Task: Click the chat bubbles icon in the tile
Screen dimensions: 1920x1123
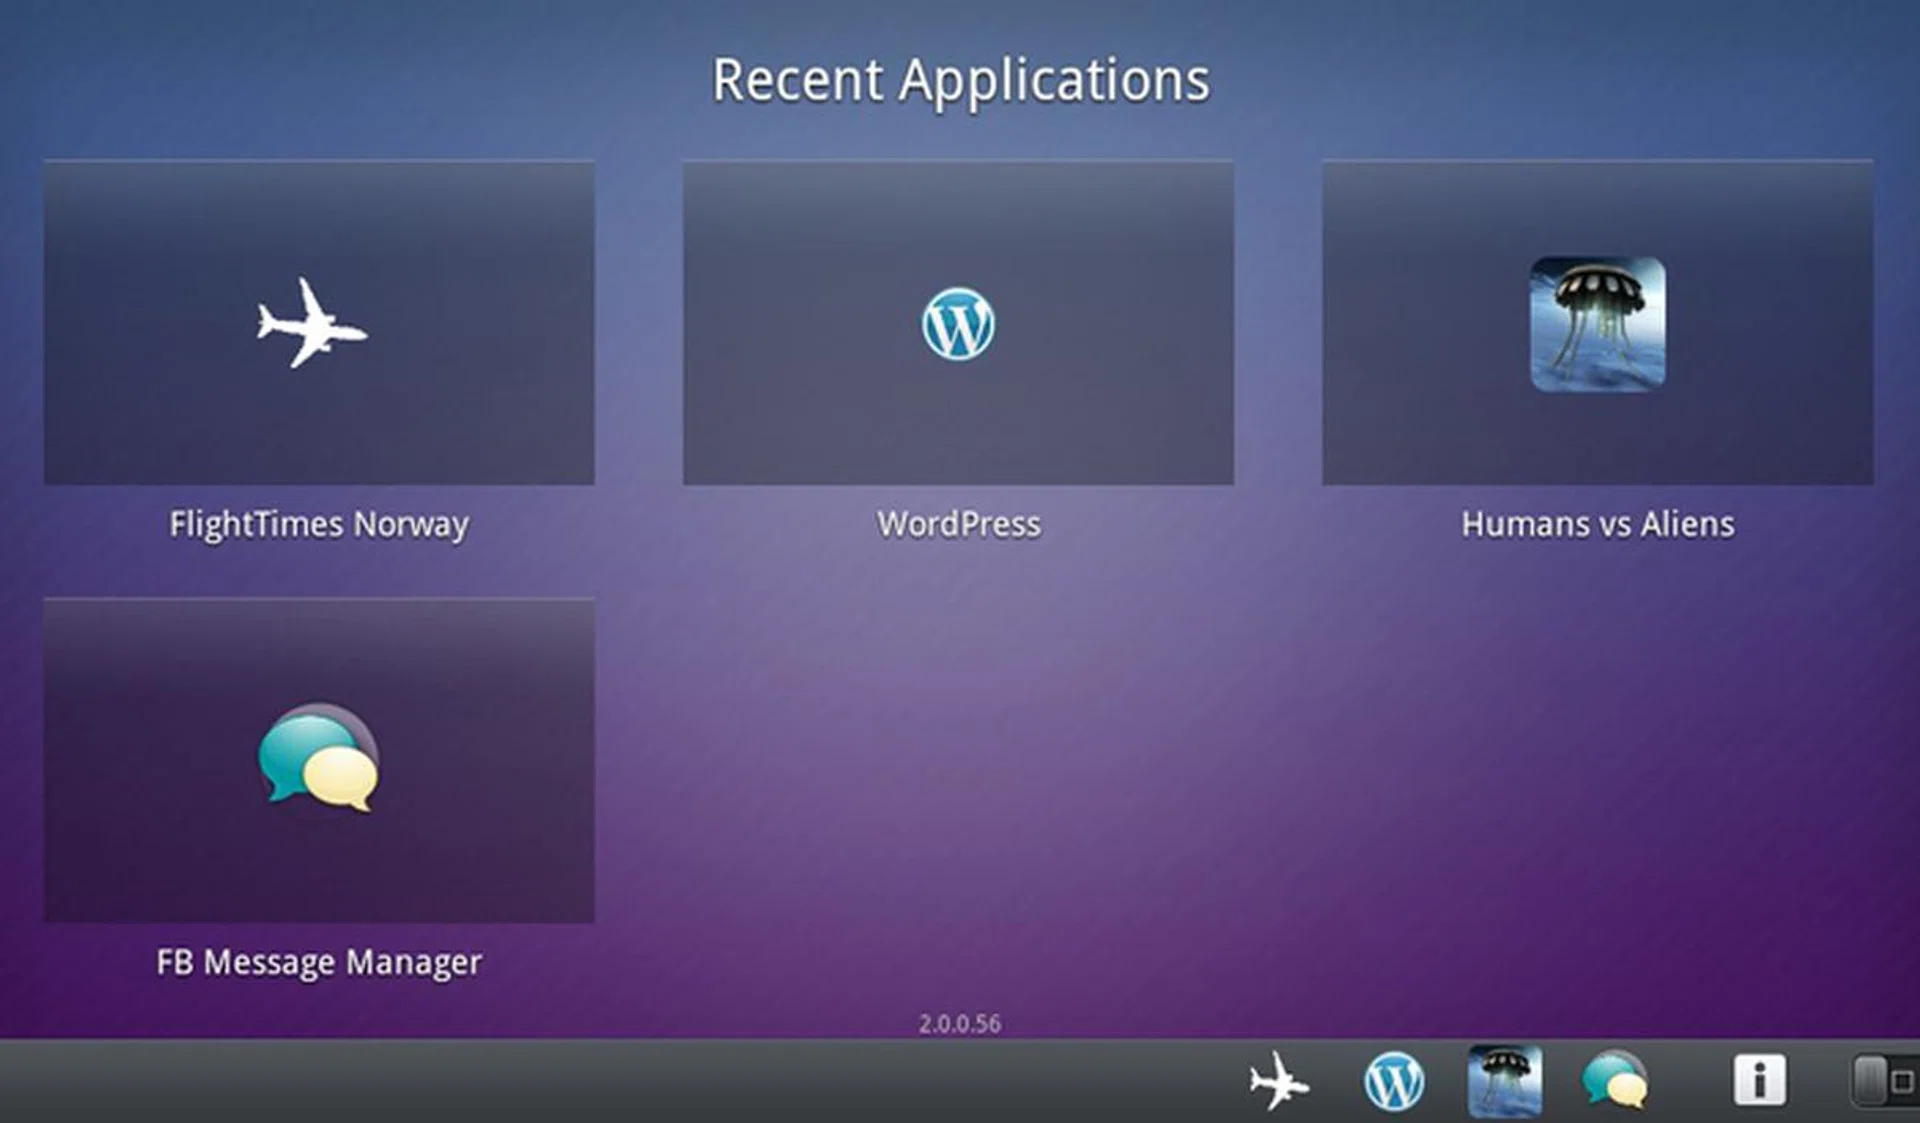Action: 319,758
